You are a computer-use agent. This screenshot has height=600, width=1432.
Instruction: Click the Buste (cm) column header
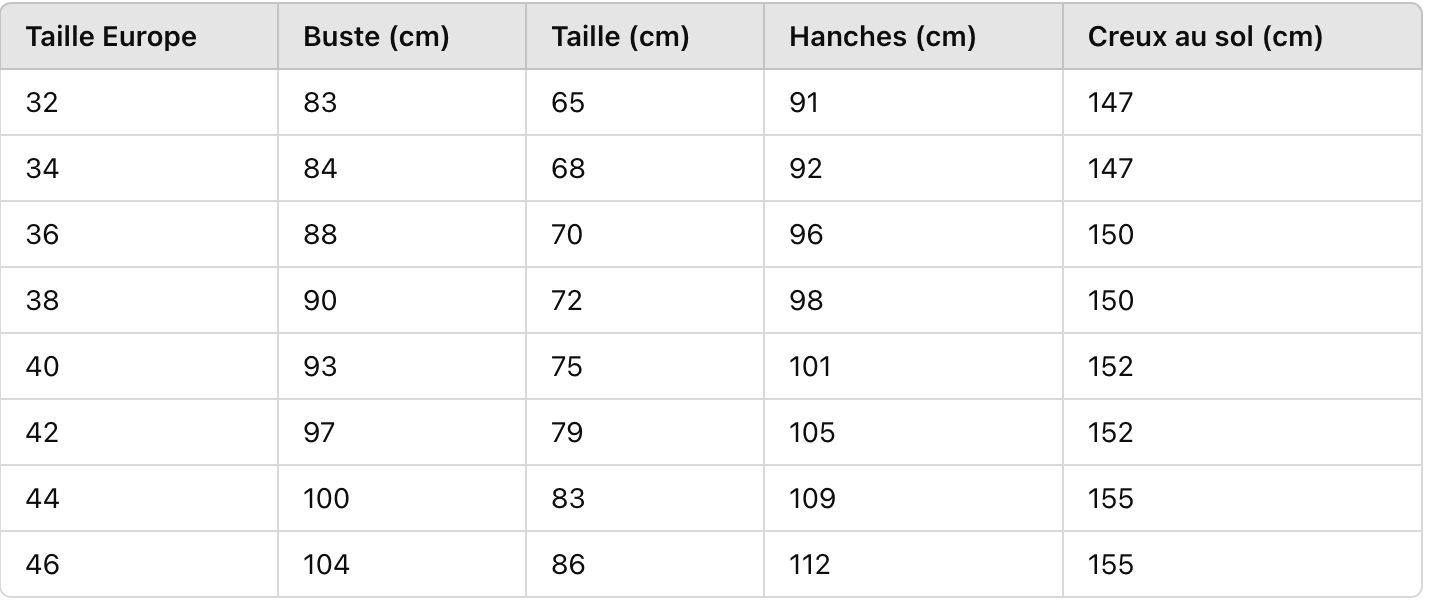(x=376, y=37)
